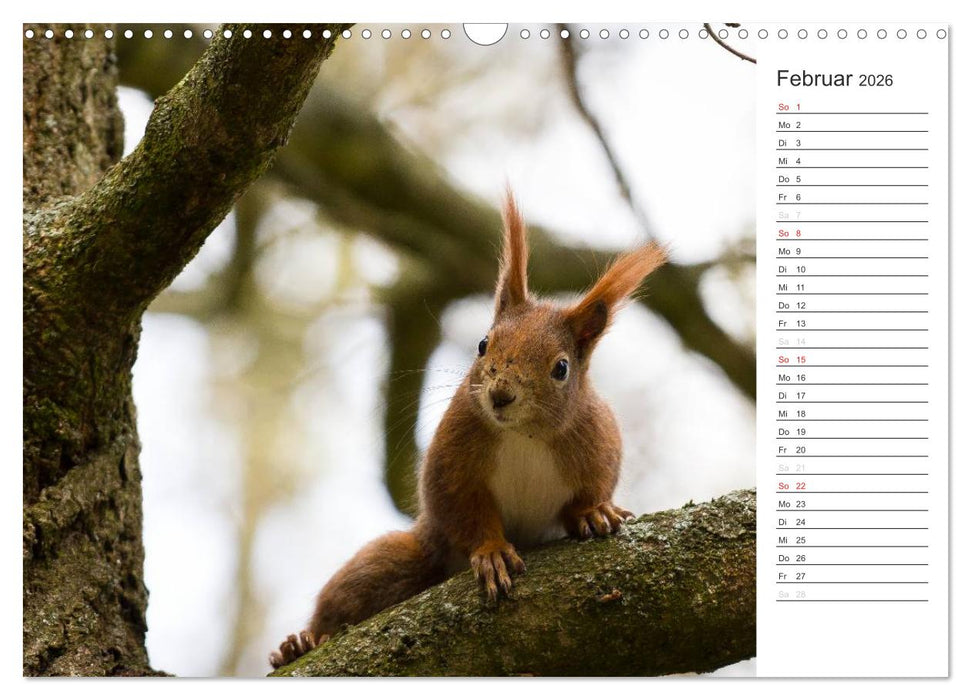Click the year 2026 label
Screen dimensions: 971x700
tap(876, 81)
